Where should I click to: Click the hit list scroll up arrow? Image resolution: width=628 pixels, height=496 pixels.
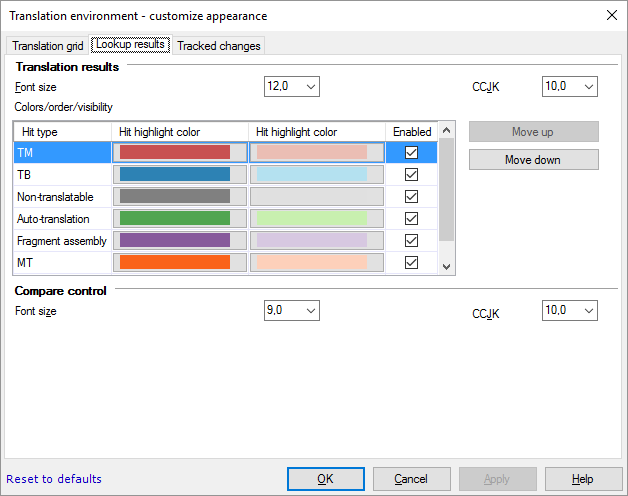click(447, 130)
